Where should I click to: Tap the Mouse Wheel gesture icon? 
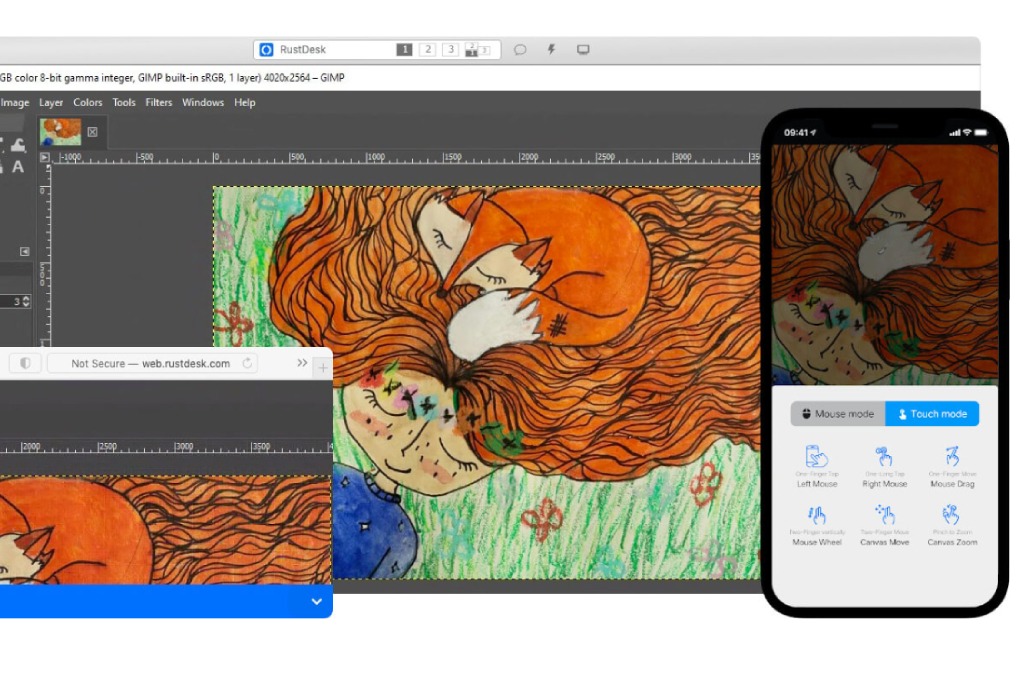click(x=817, y=516)
